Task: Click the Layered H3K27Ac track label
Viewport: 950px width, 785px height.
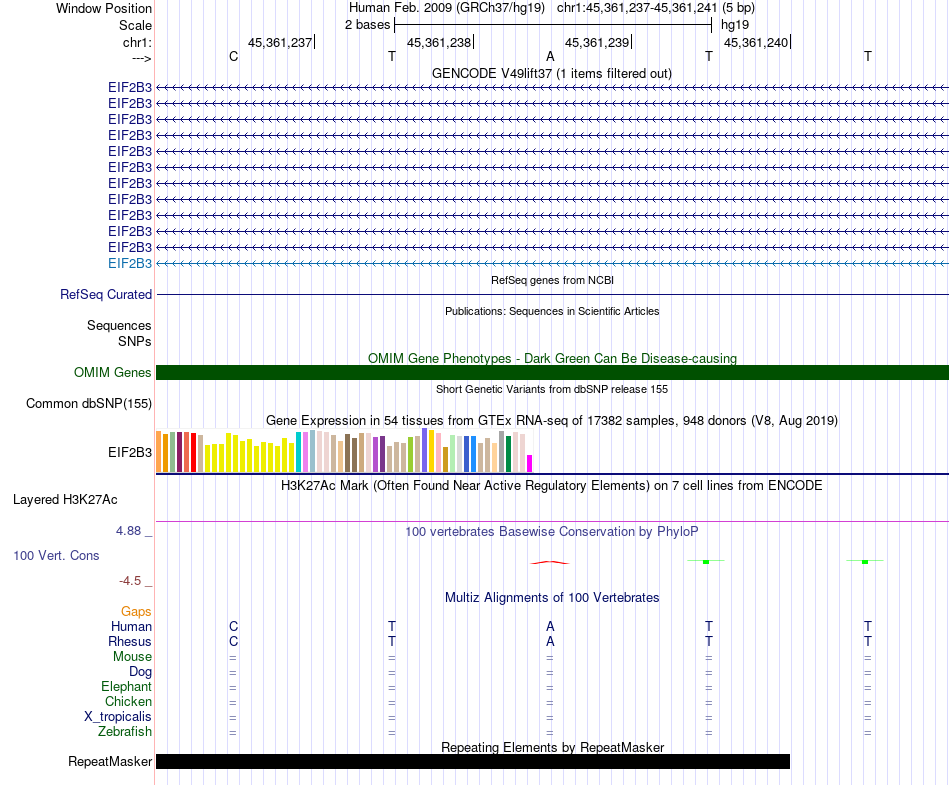Action: (x=65, y=500)
